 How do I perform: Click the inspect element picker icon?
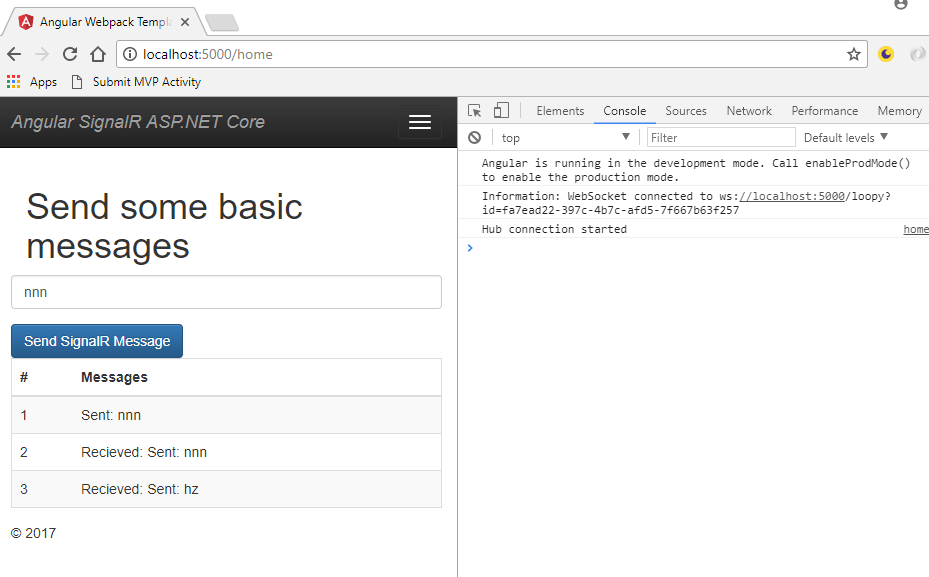point(475,111)
